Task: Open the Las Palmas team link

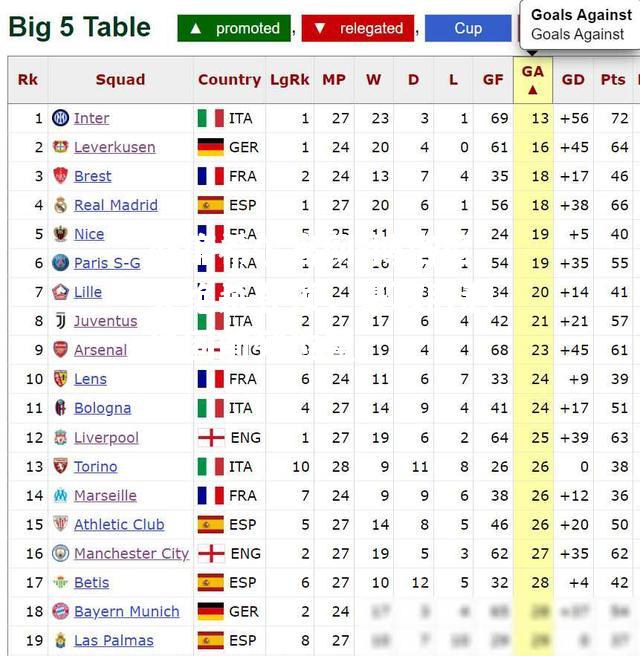Action: click(x=114, y=641)
